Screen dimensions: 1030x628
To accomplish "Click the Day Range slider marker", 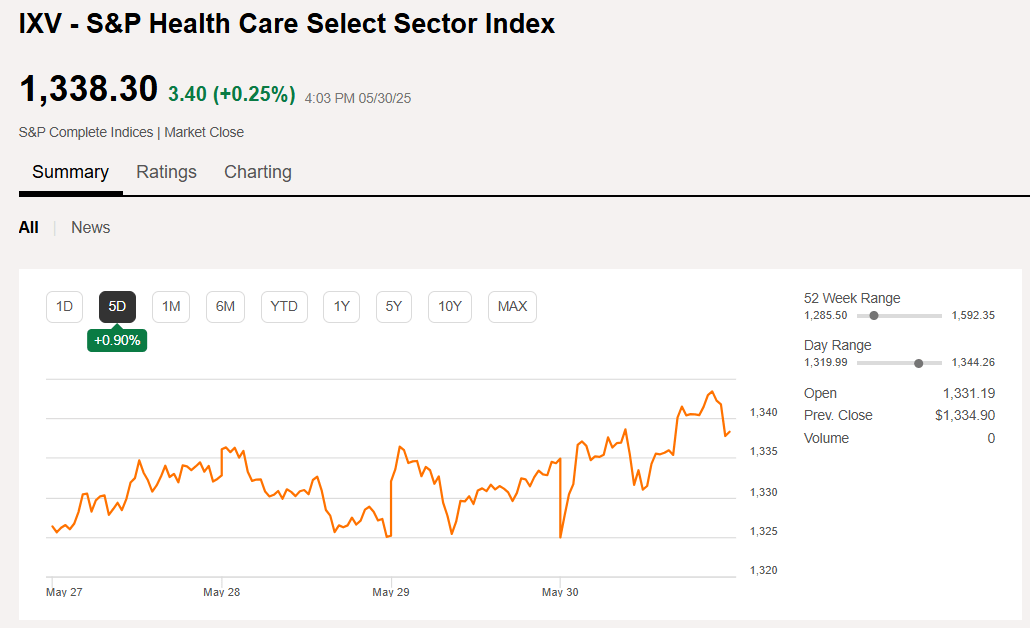I will (919, 363).
